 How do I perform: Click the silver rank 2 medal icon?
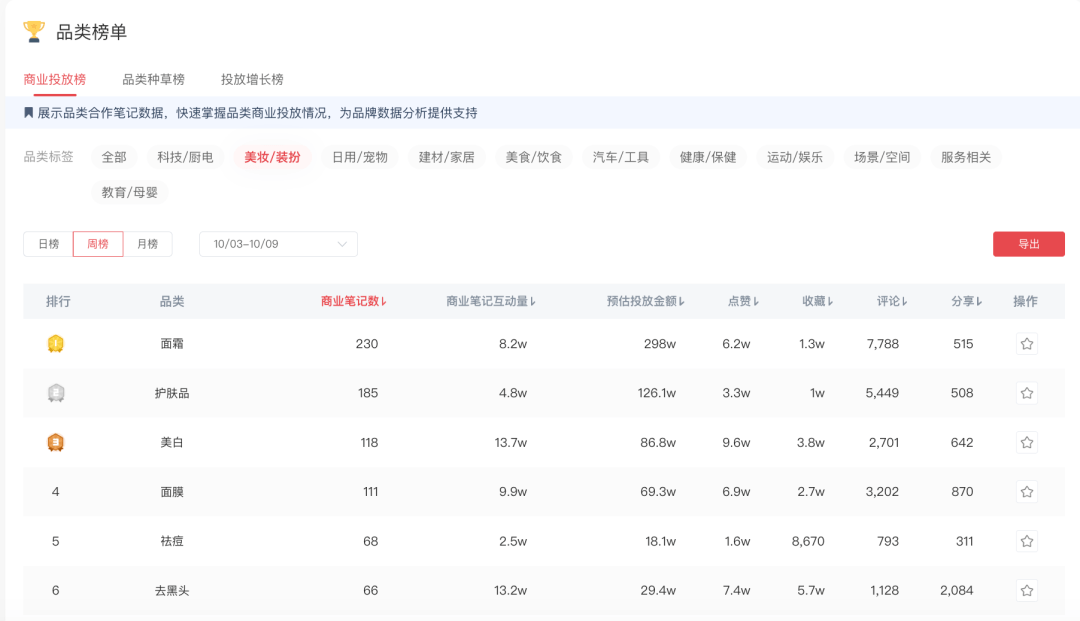(56, 393)
